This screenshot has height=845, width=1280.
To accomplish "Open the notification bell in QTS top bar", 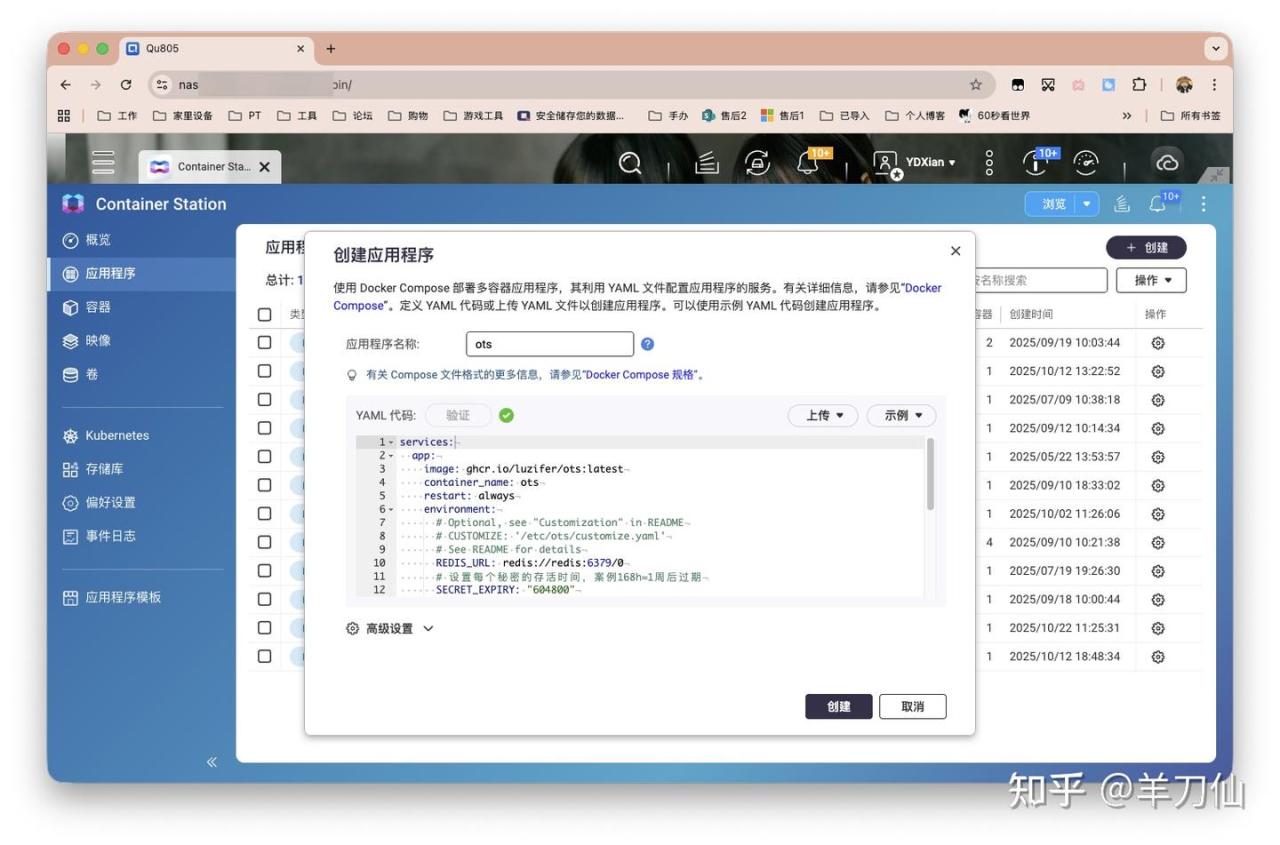I will (x=809, y=163).
